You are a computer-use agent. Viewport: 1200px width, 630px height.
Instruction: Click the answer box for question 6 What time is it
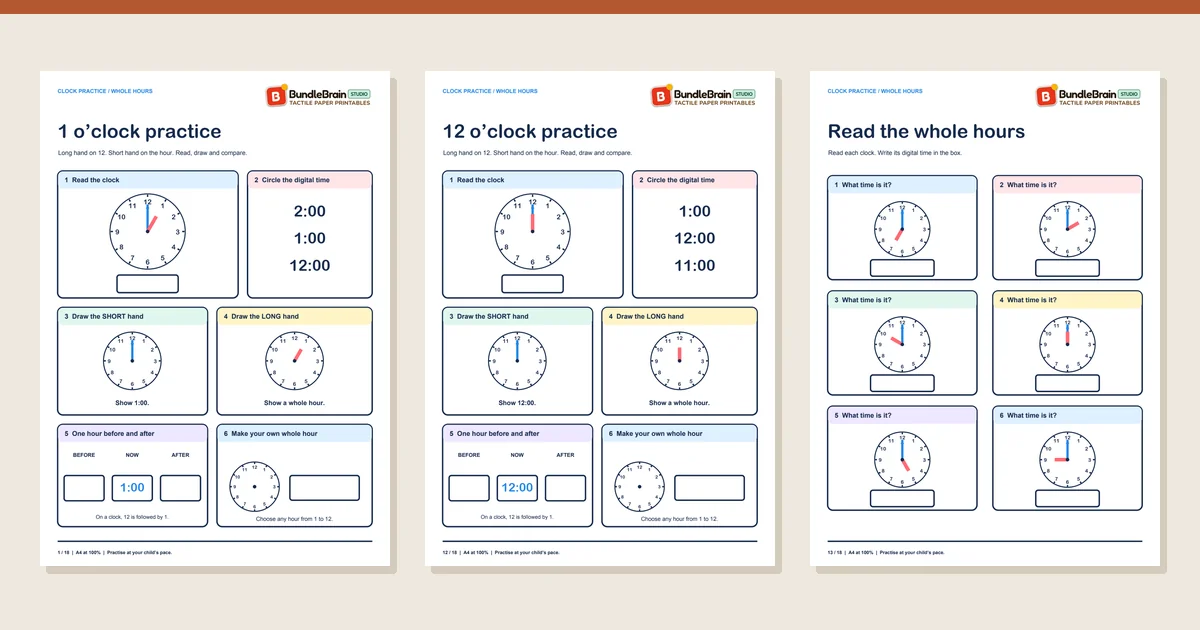(1067, 498)
